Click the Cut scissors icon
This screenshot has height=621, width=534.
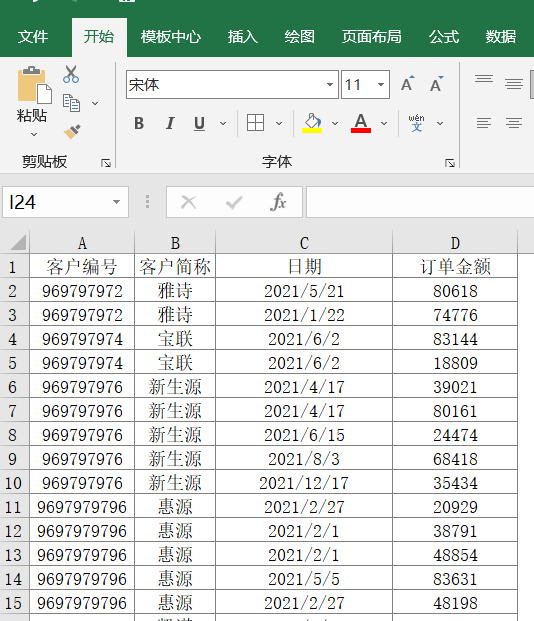71,74
